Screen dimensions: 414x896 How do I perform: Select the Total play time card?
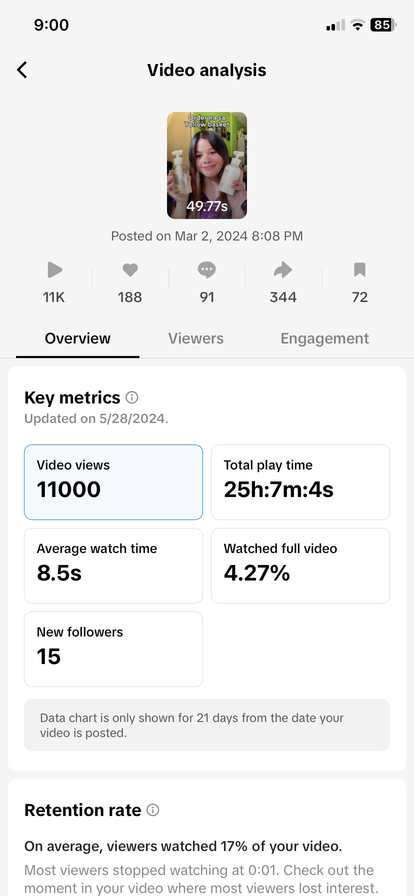click(x=300, y=482)
